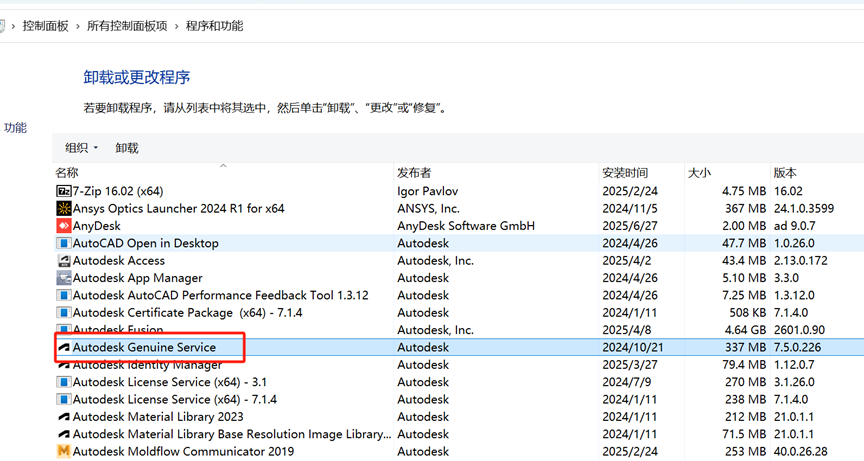Sort by 大小 column header
This screenshot has height=461, width=864.
tap(727, 172)
